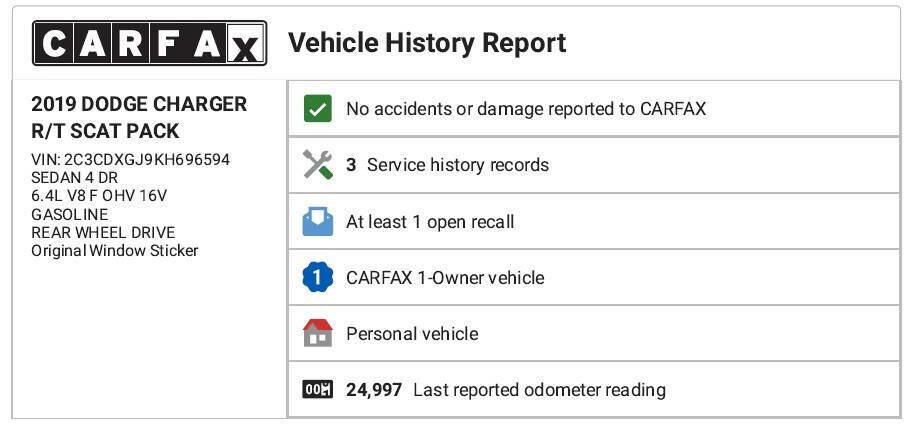Image resolution: width=915 pixels, height=424 pixels.
Task: Open the Original Window Sticker link
Action: [x=115, y=250]
